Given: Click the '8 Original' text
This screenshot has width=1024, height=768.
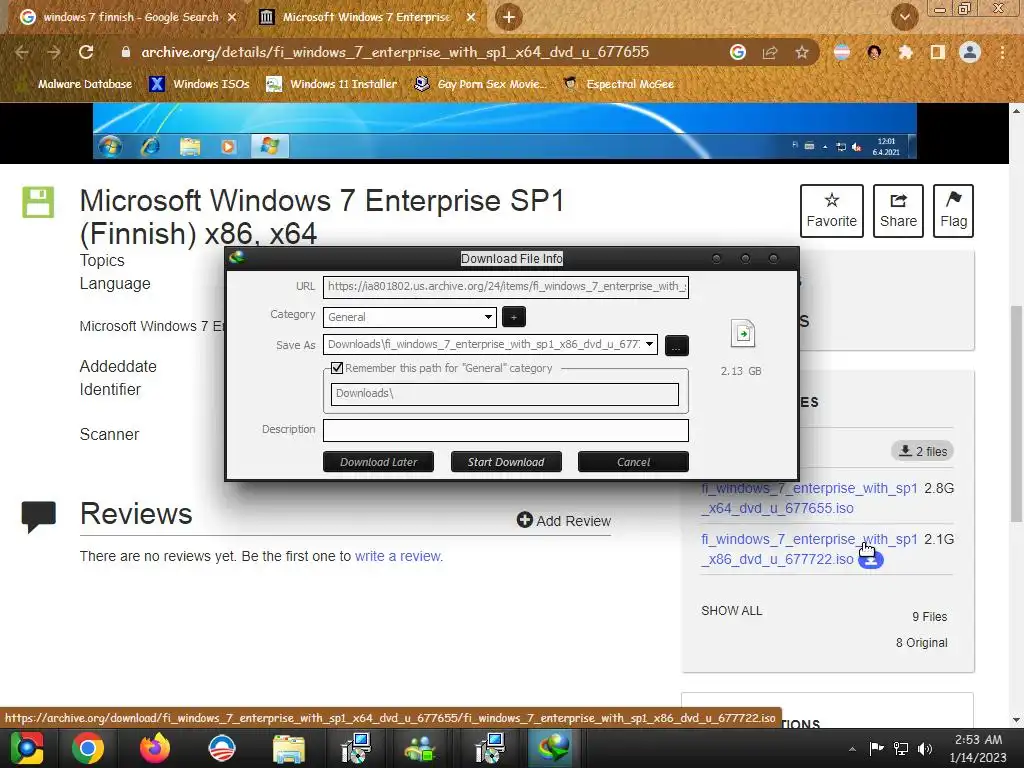Looking at the screenshot, I should click(x=921, y=643).
